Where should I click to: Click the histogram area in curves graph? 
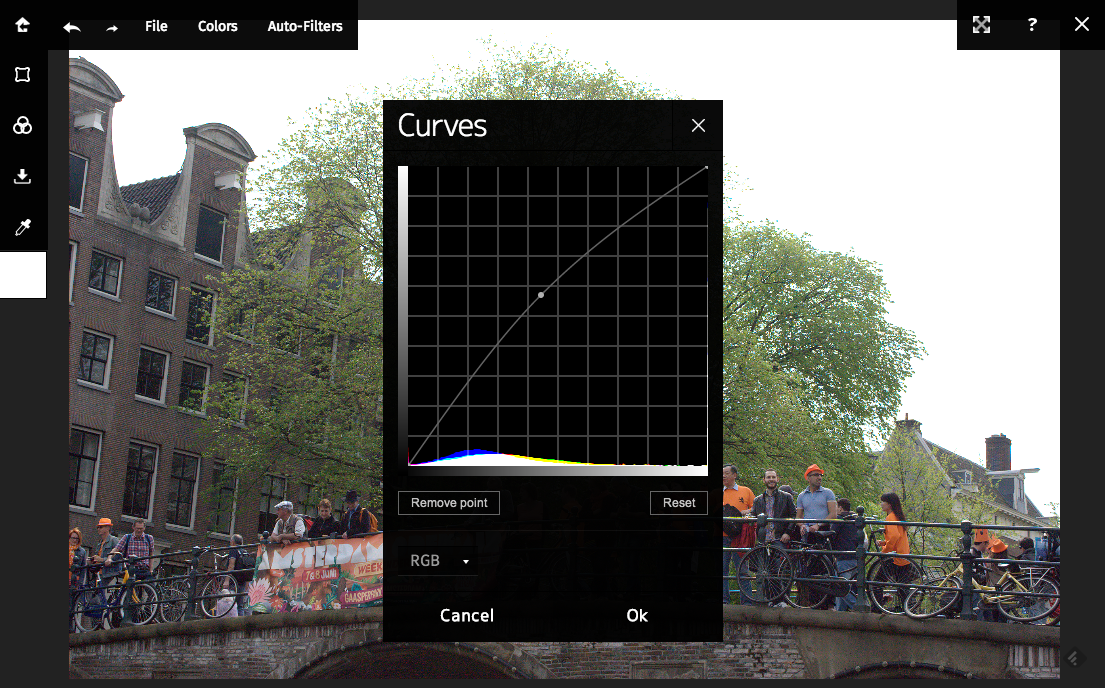(557, 457)
